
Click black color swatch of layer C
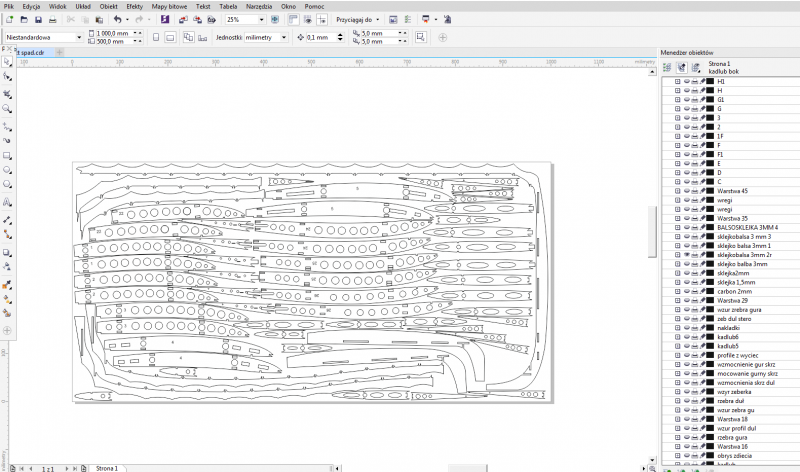710,182
